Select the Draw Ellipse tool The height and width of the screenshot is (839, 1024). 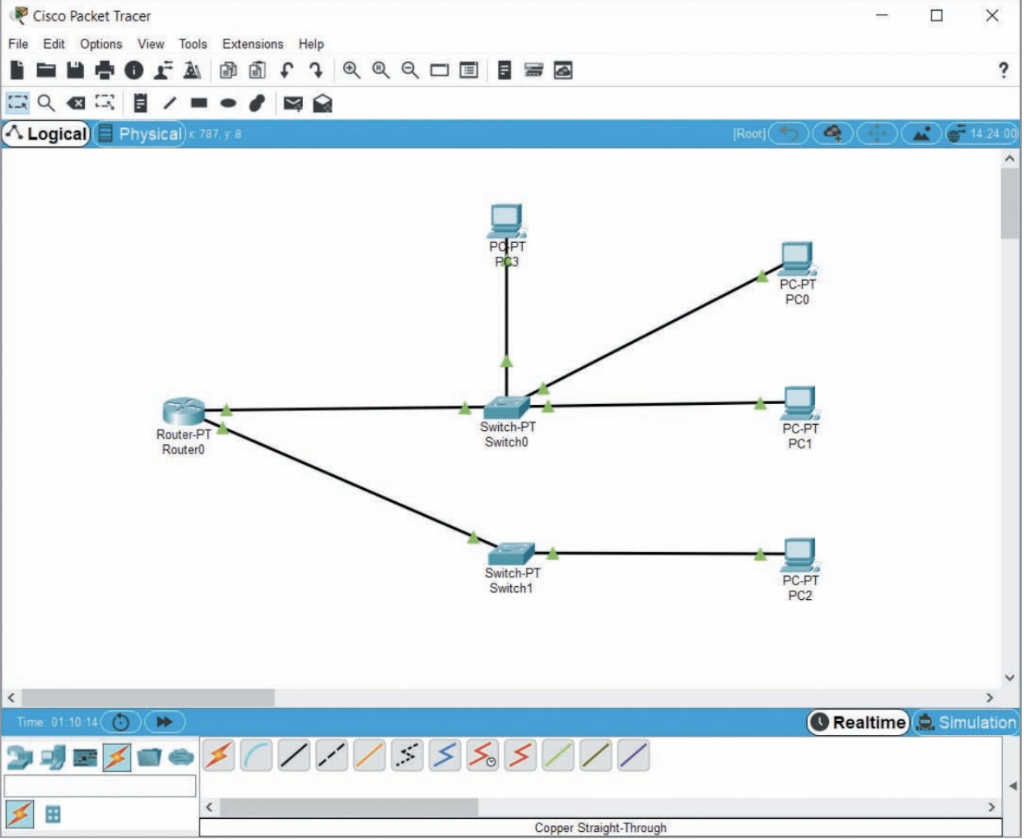(228, 103)
